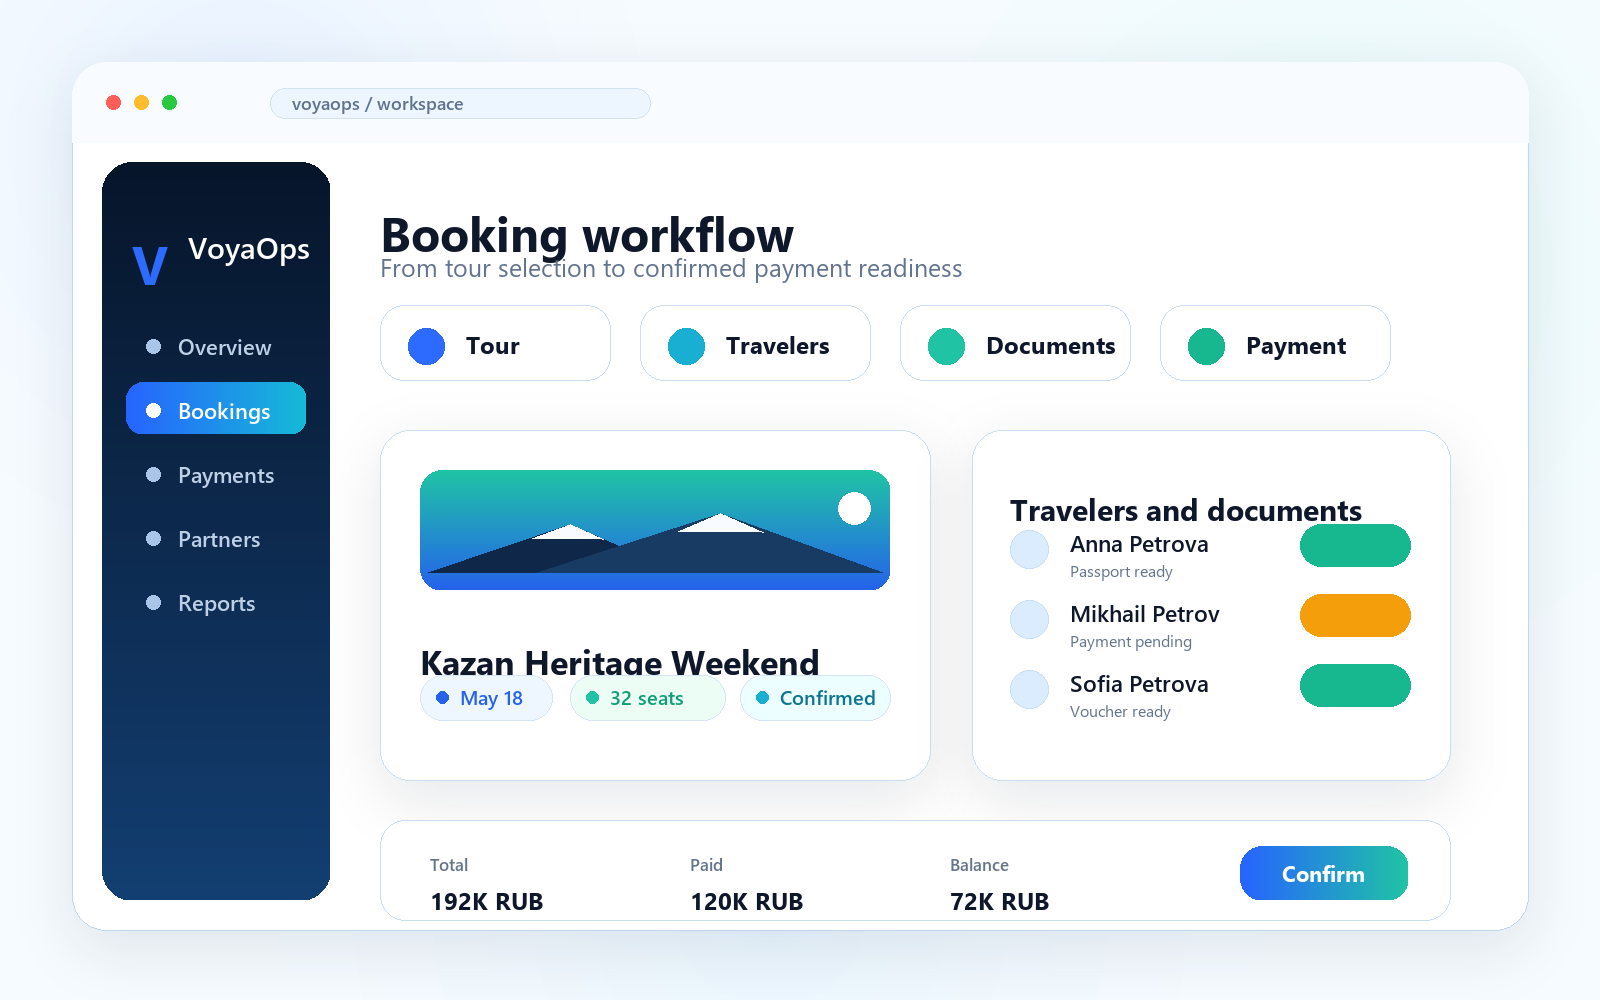The width and height of the screenshot is (1600, 1000).
Task: Click the Travelers step circle icon
Action: [x=687, y=346]
